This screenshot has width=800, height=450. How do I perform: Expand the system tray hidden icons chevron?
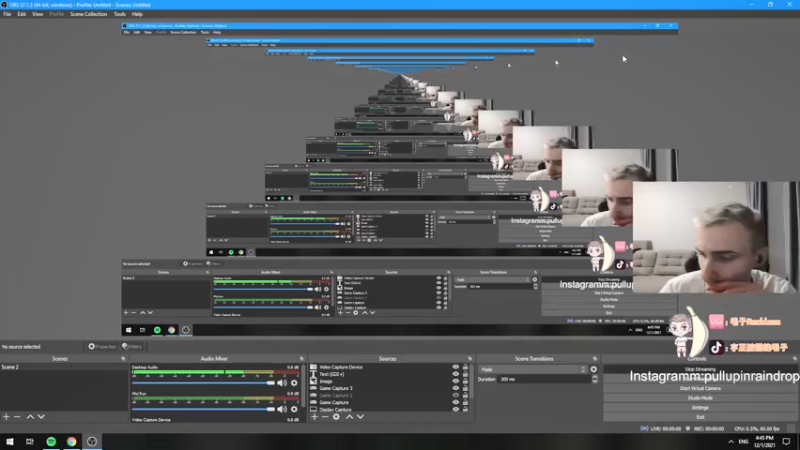tap(731, 441)
